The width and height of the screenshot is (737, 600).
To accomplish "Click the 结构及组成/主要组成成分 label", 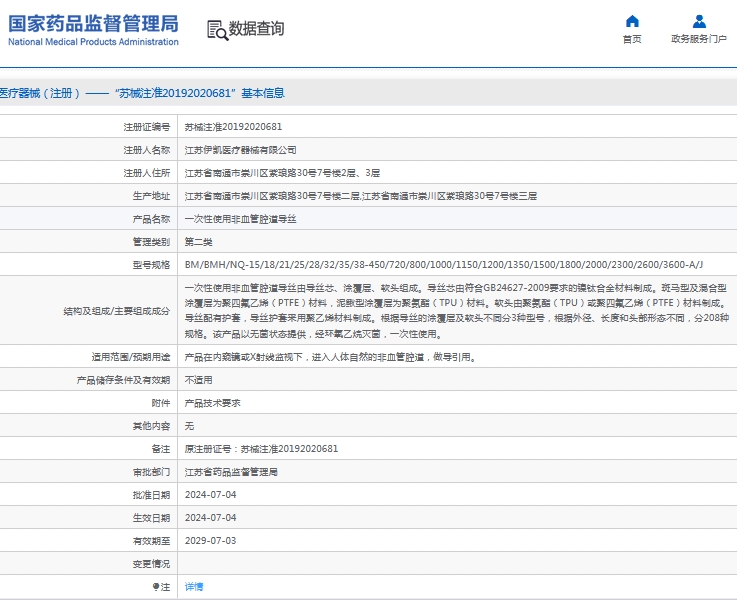I will pyautogui.click(x=117, y=311).
